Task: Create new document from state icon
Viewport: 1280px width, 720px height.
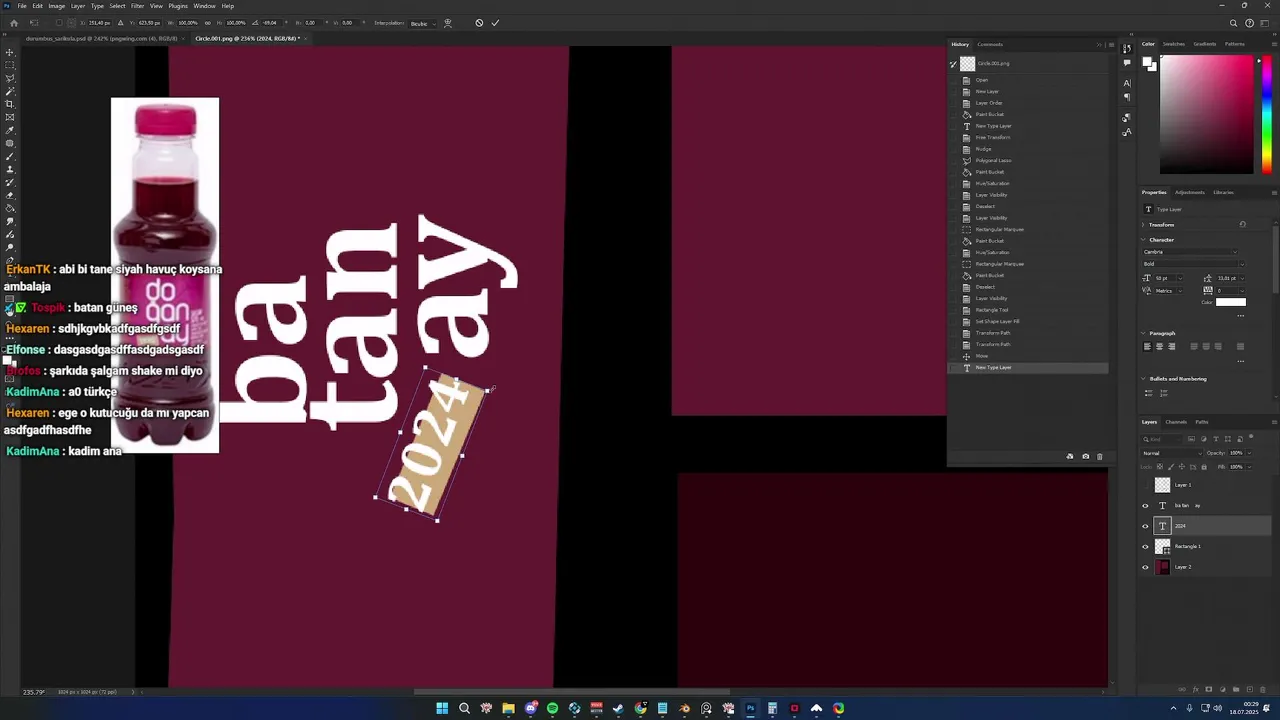Action: coord(1070,457)
